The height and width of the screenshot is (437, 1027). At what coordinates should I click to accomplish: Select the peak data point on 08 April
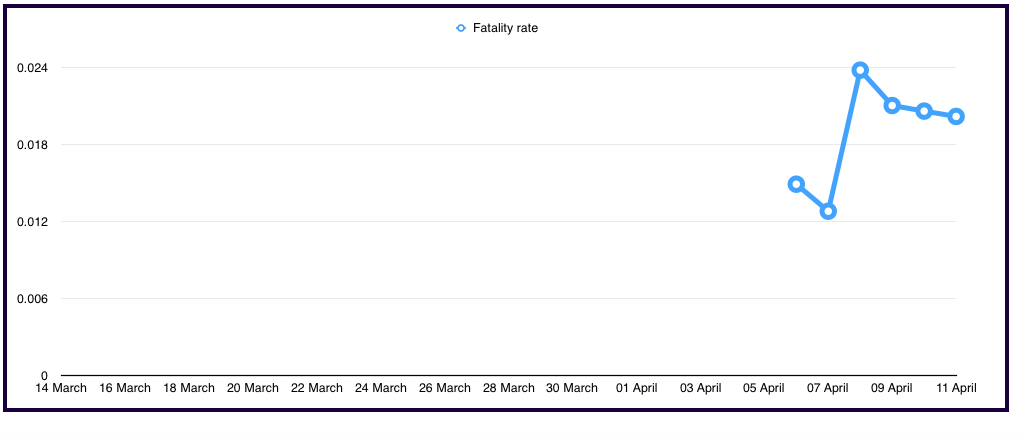click(x=860, y=70)
